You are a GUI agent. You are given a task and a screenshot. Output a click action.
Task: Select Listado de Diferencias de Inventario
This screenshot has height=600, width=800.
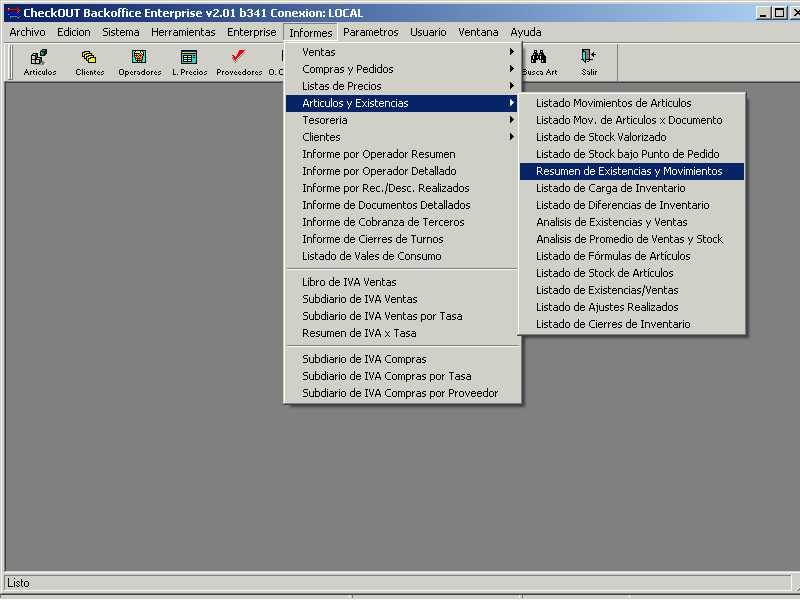click(632, 205)
